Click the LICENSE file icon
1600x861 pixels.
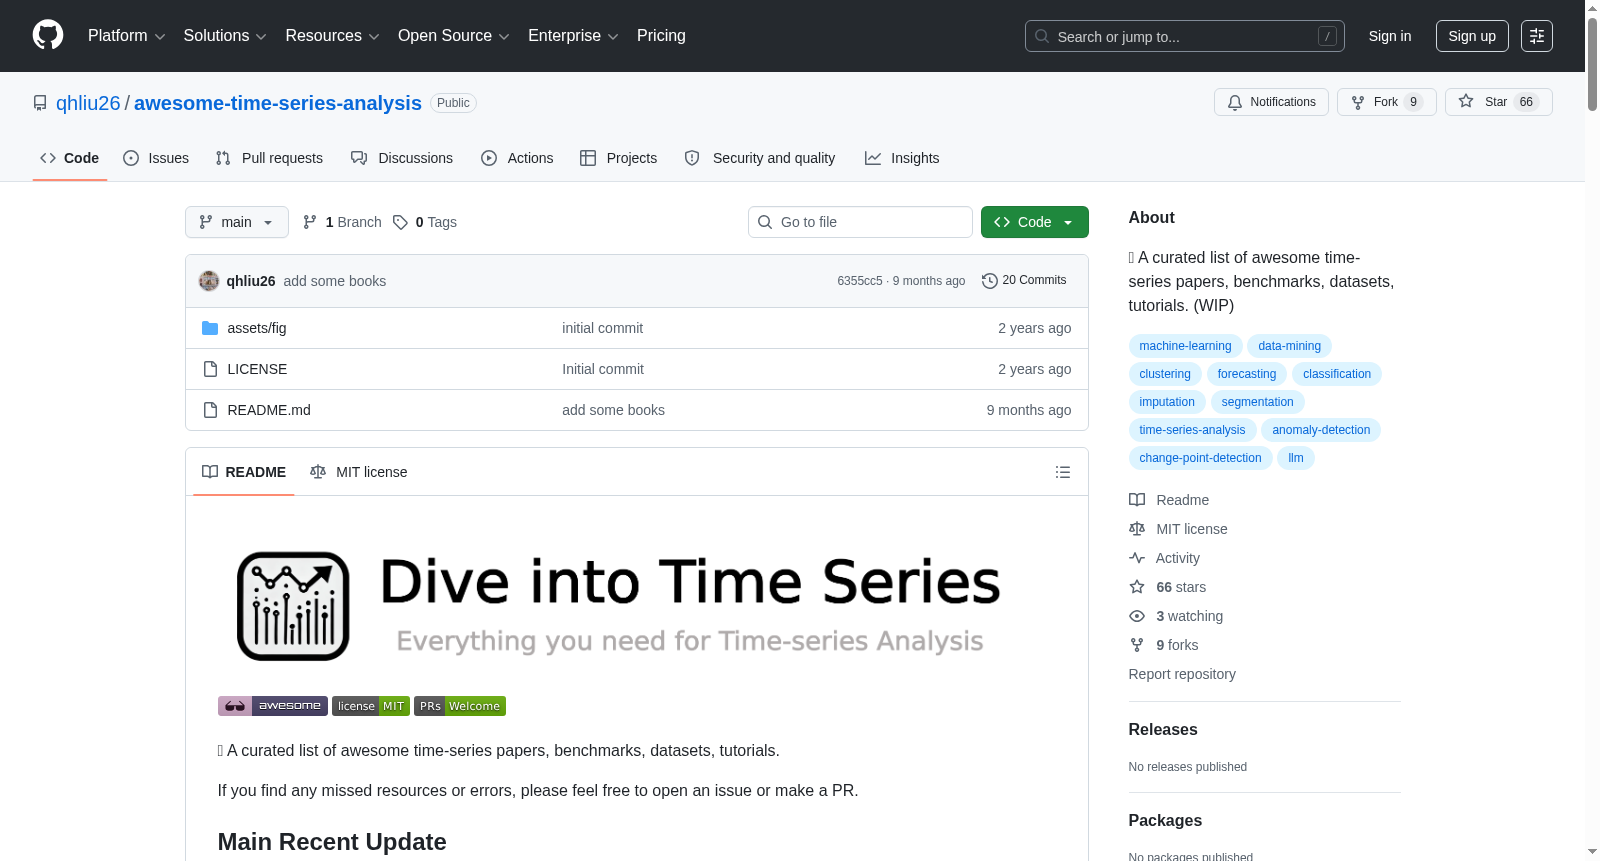coord(210,369)
